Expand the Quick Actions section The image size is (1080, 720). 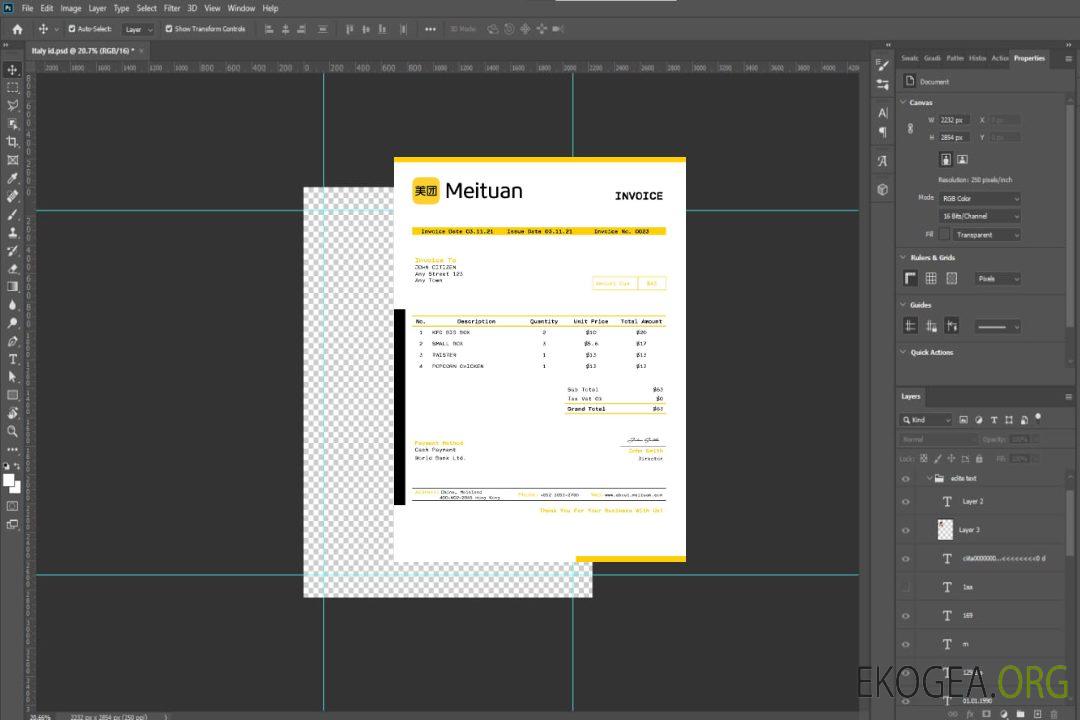tap(904, 352)
